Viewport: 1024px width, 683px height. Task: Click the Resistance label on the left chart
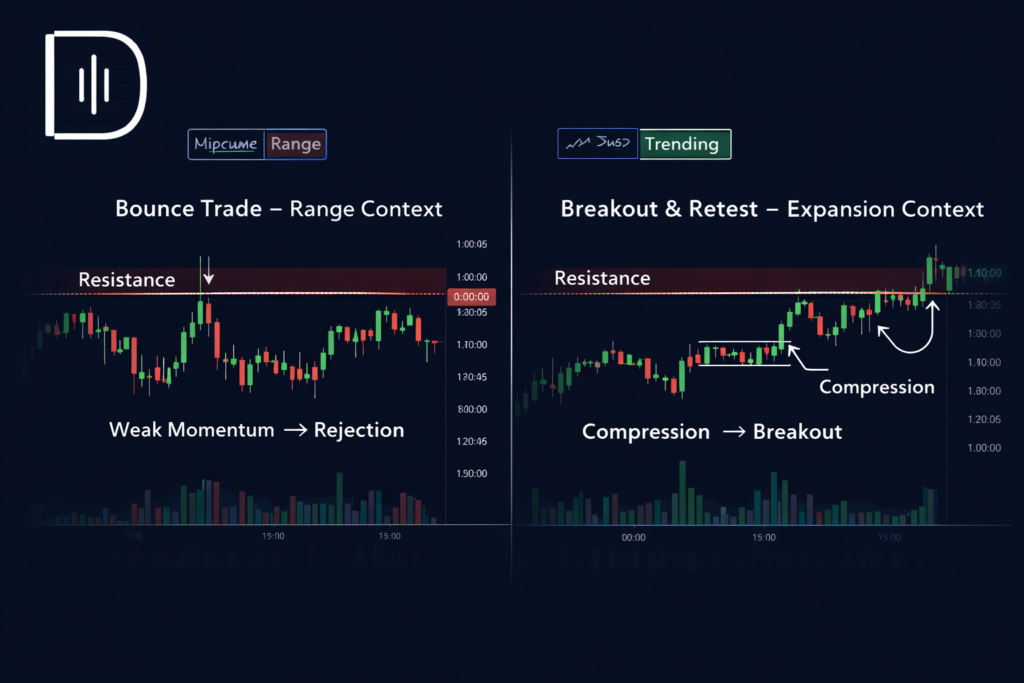[x=126, y=280]
